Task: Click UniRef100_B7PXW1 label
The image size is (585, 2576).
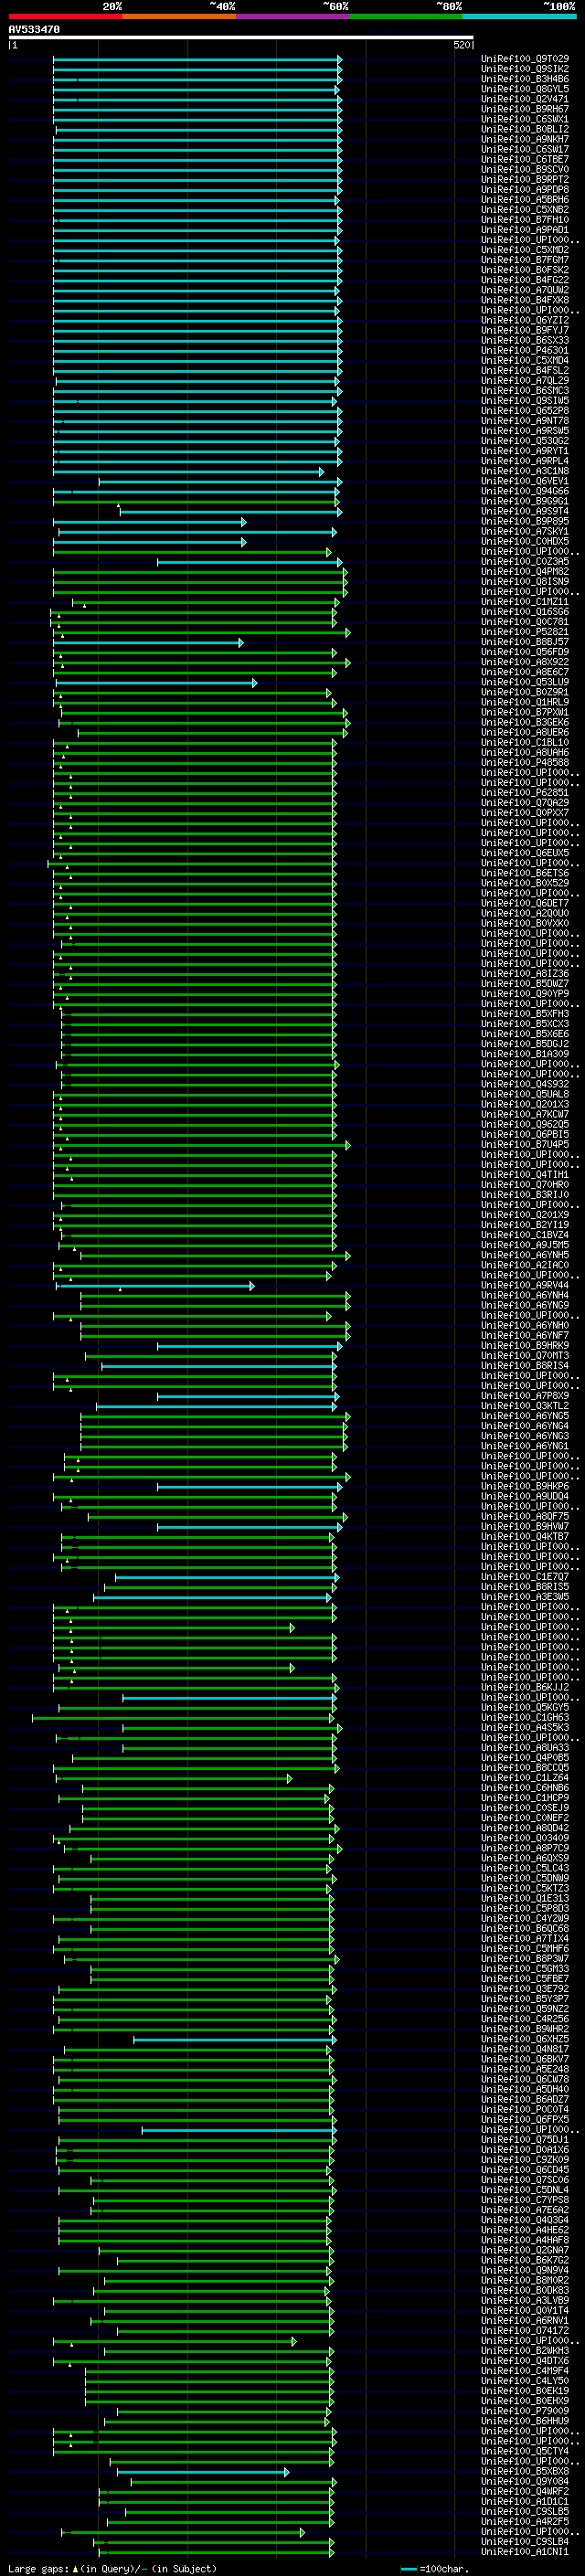Action: [x=525, y=712]
